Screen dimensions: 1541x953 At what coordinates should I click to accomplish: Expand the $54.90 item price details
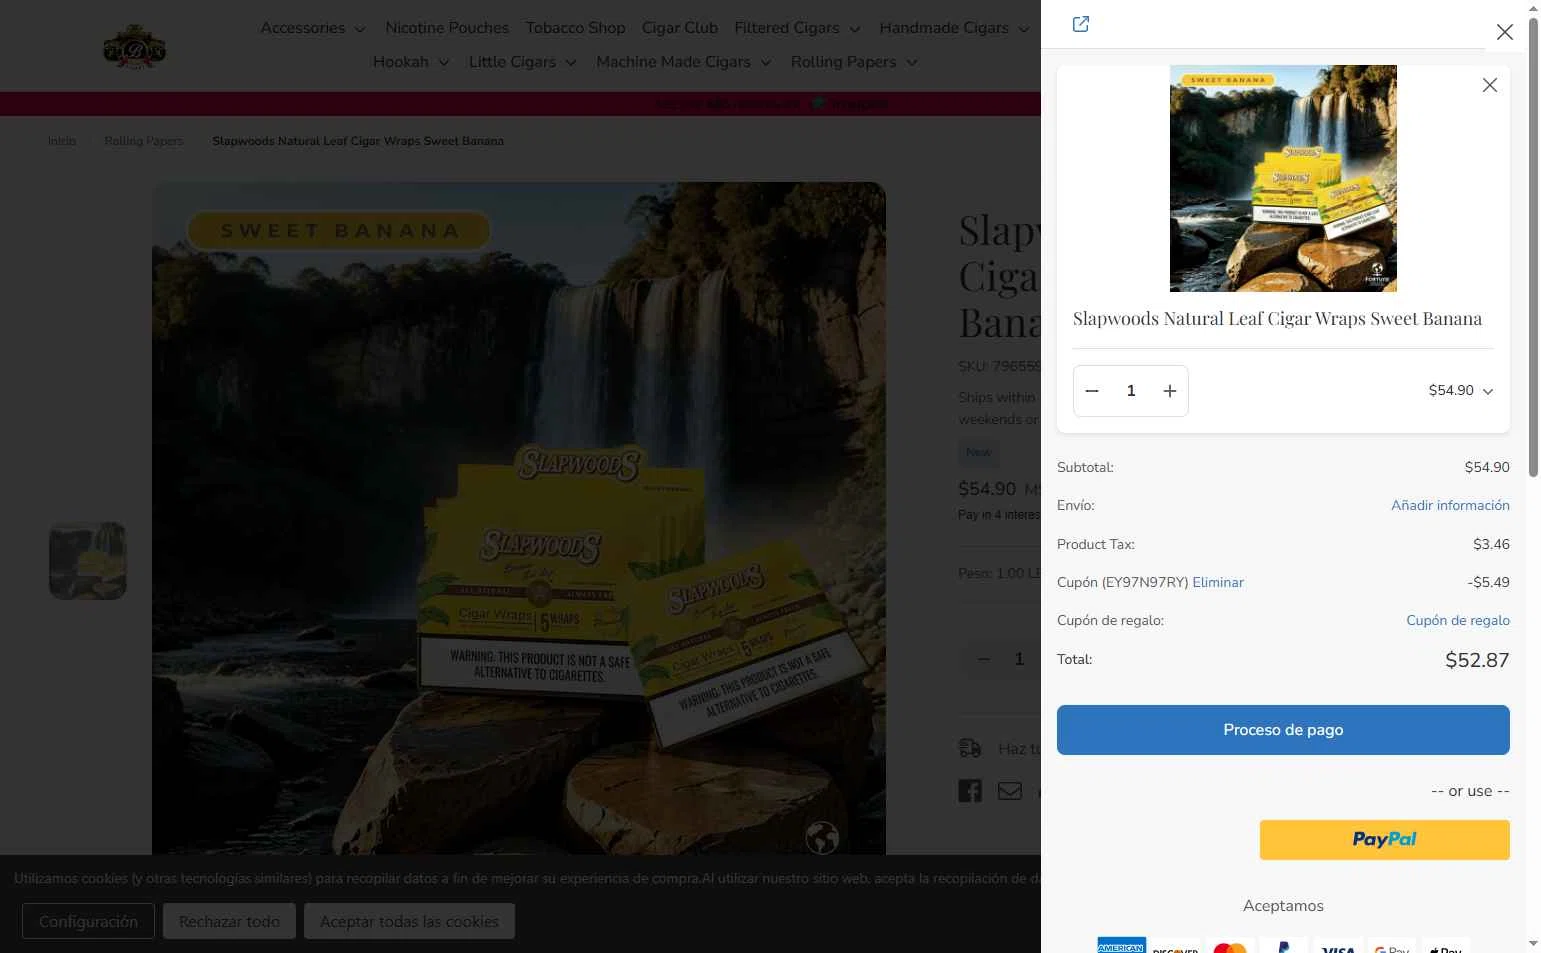click(x=1461, y=391)
